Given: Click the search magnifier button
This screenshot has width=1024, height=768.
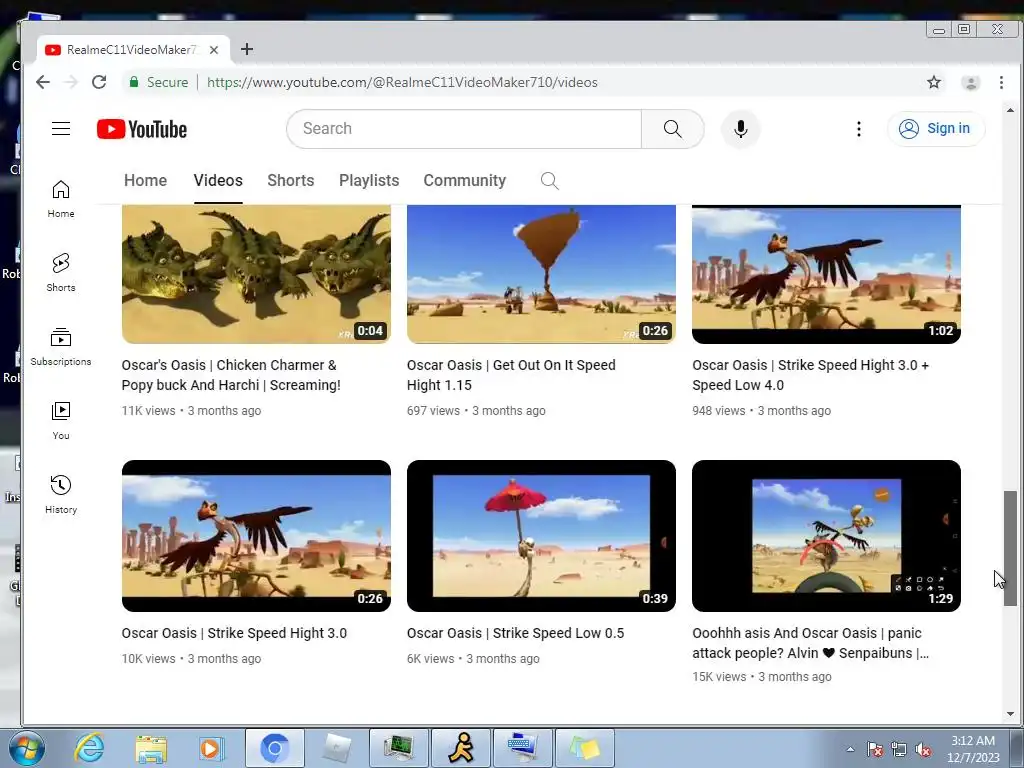Looking at the screenshot, I should (x=673, y=129).
